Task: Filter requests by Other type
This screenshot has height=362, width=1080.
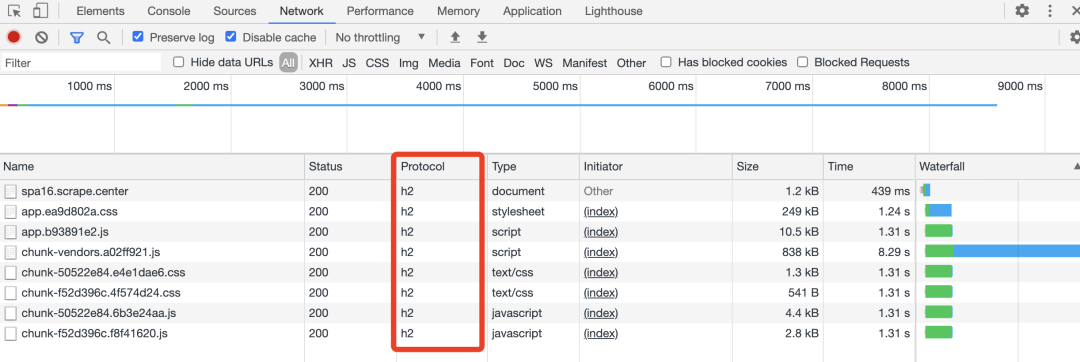Action: [x=632, y=63]
